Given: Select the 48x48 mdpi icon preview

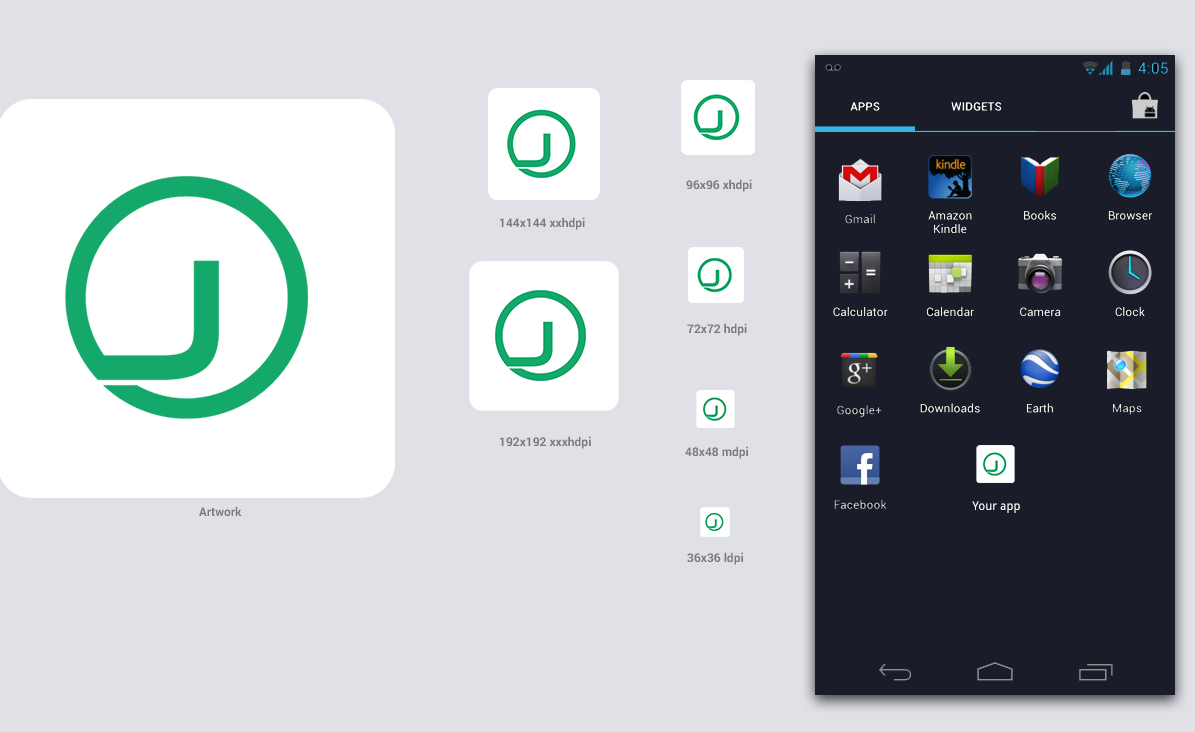Looking at the screenshot, I should pos(715,409).
